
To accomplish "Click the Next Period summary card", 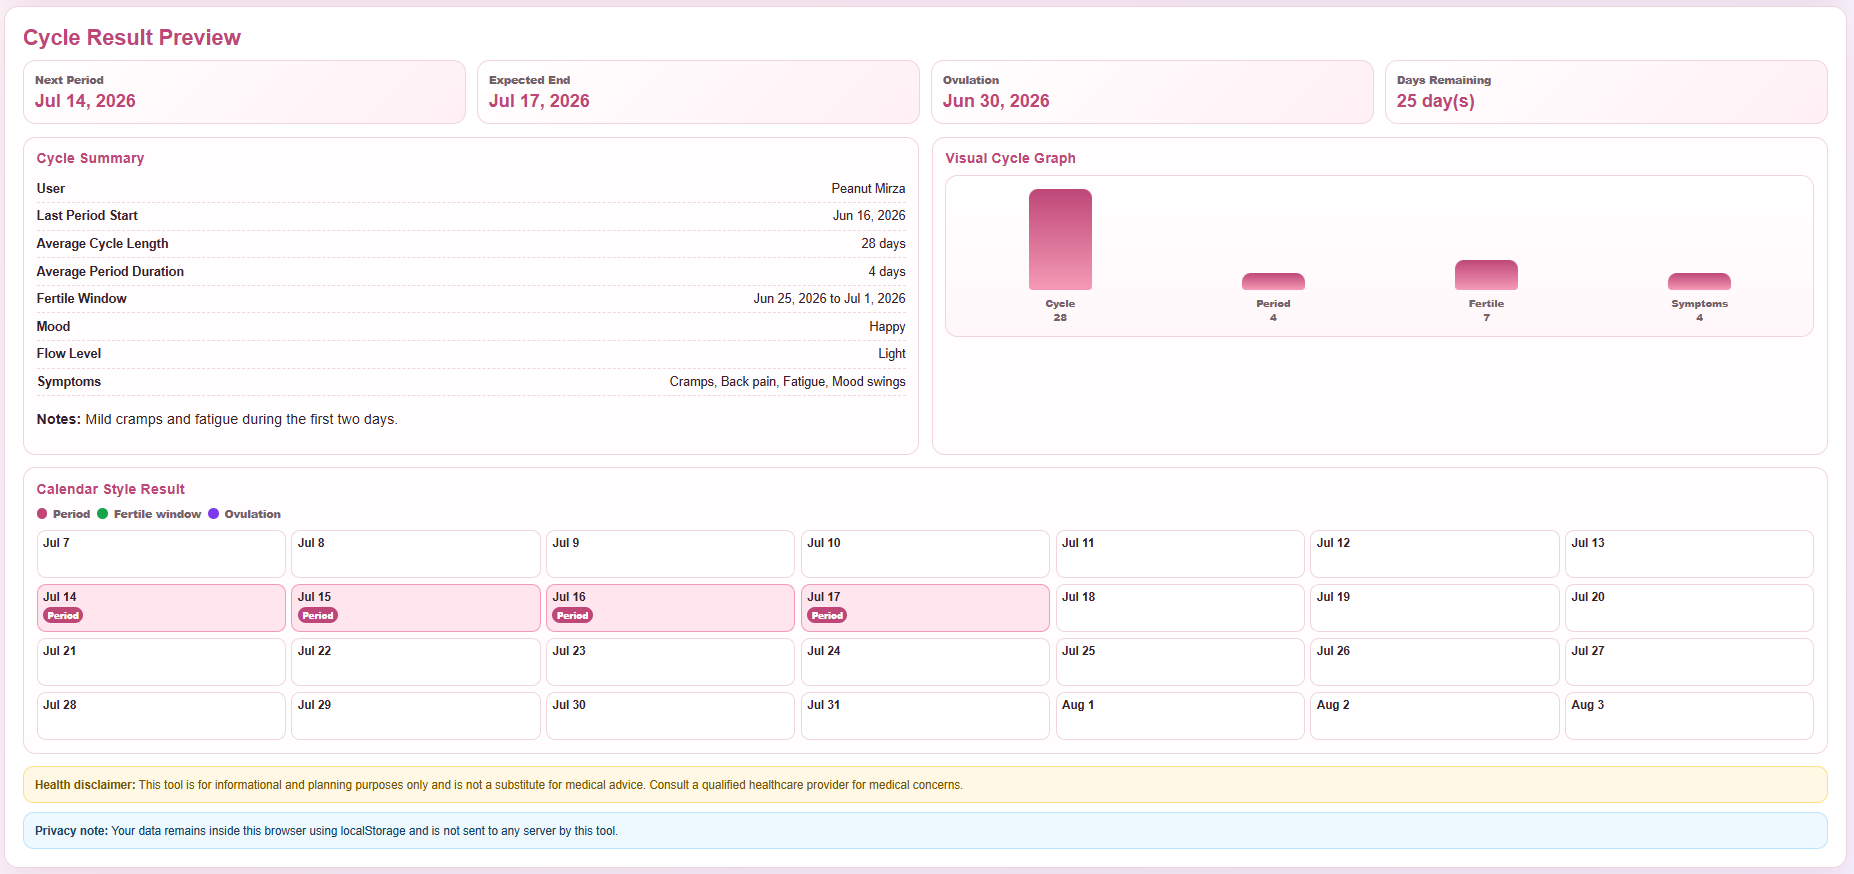I will (x=244, y=92).
